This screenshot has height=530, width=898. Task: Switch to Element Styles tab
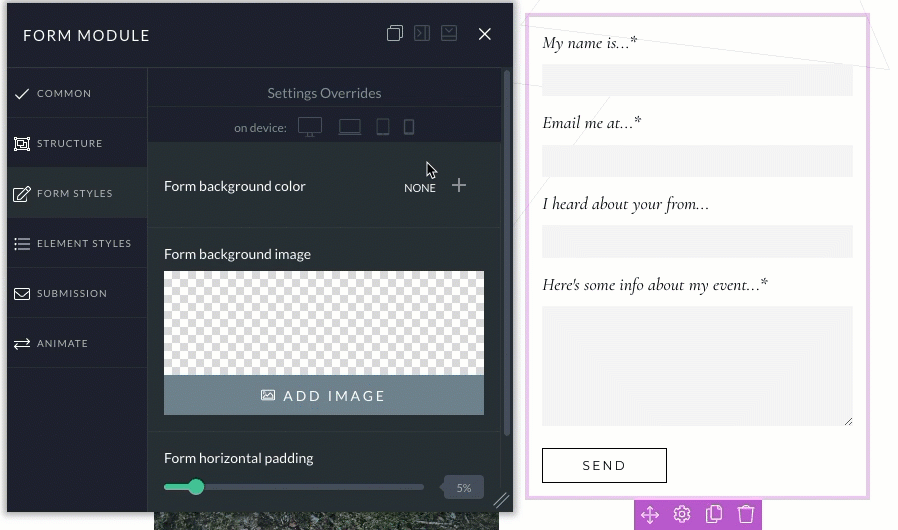77,244
